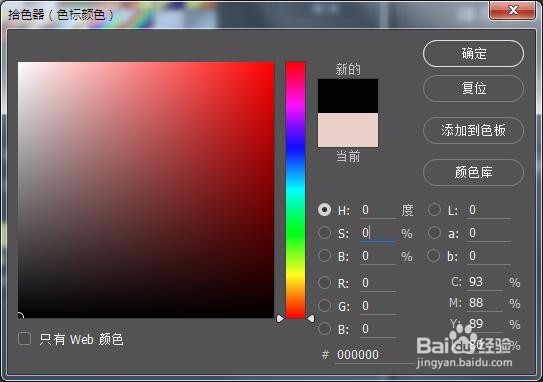
Task: Select the Lab b radio button
Action: [x=434, y=256]
